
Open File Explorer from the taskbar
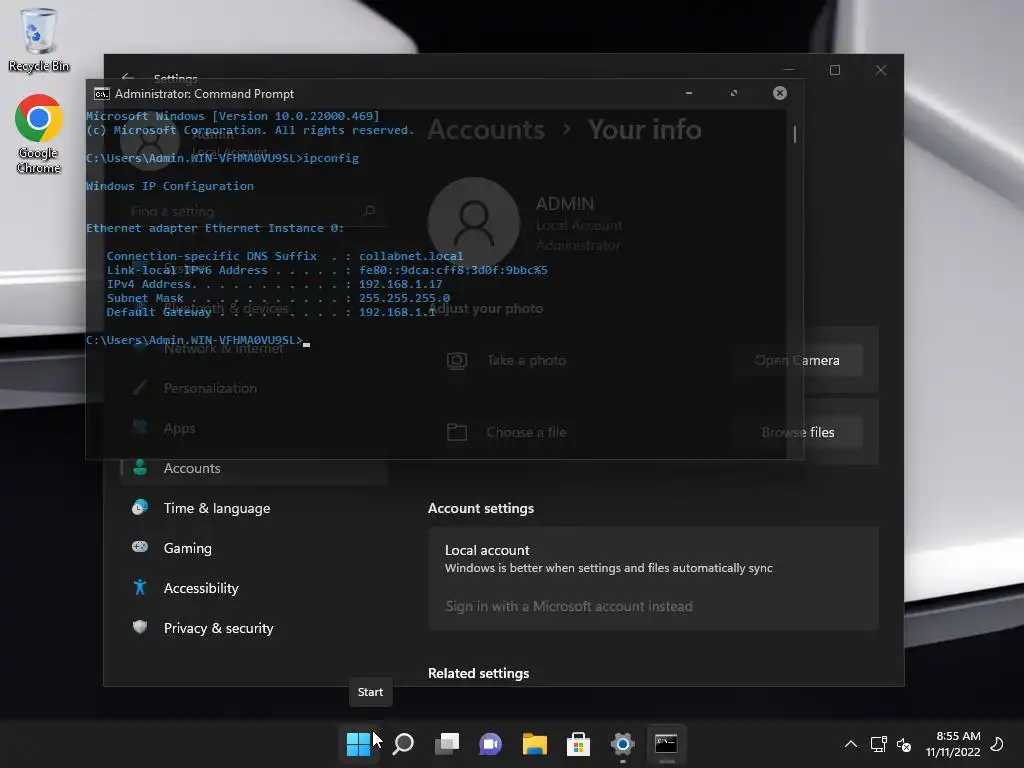coord(535,744)
